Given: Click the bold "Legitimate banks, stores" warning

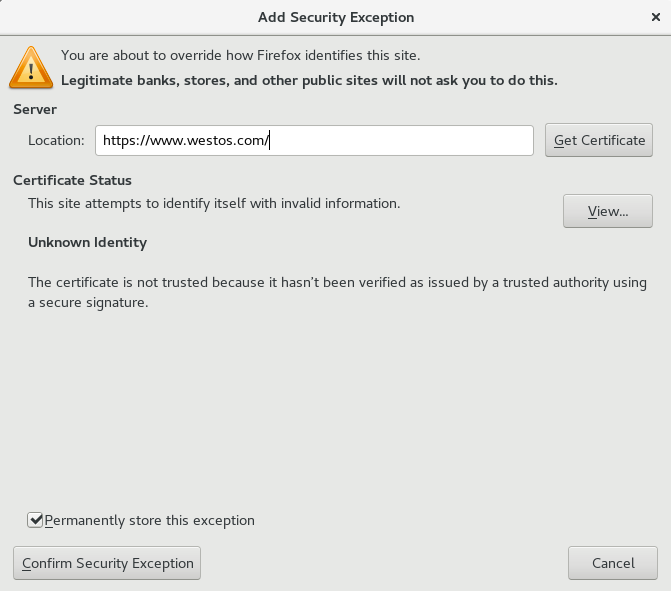Looking at the screenshot, I should [309, 80].
